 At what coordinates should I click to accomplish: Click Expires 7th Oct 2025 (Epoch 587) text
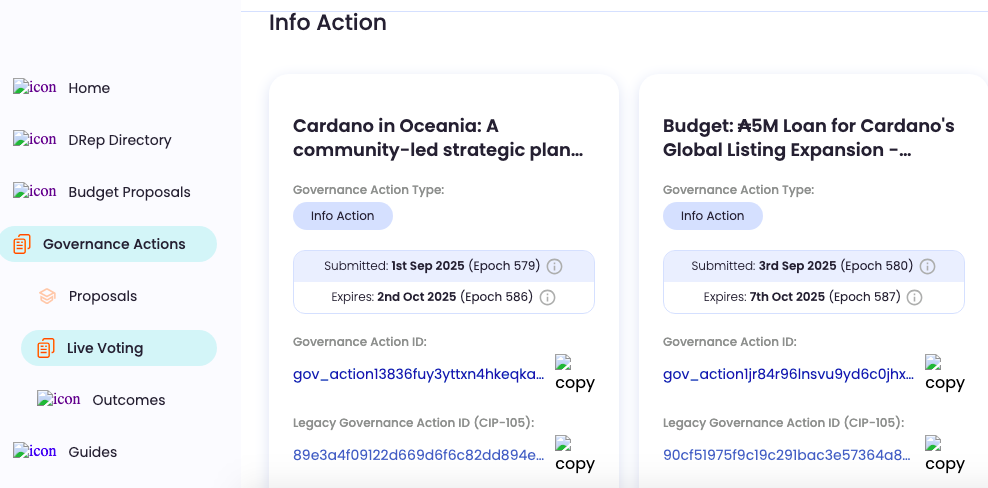pos(802,297)
